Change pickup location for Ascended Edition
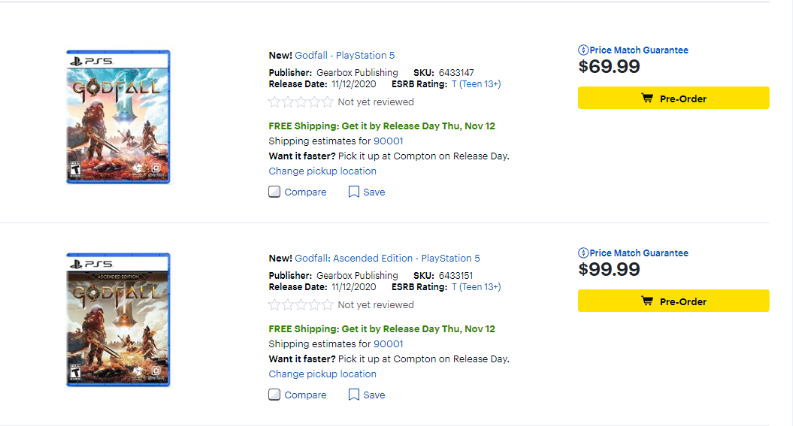793x426 pixels. (x=322, y=374)
